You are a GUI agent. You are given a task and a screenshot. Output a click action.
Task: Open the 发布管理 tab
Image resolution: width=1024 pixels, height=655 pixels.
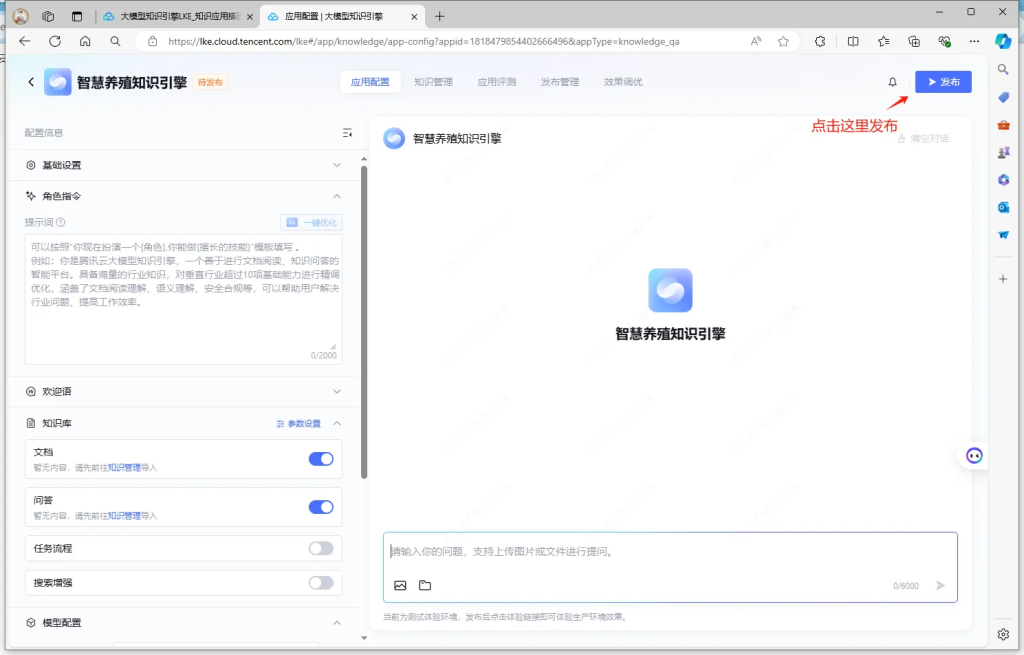click(559, 82)
